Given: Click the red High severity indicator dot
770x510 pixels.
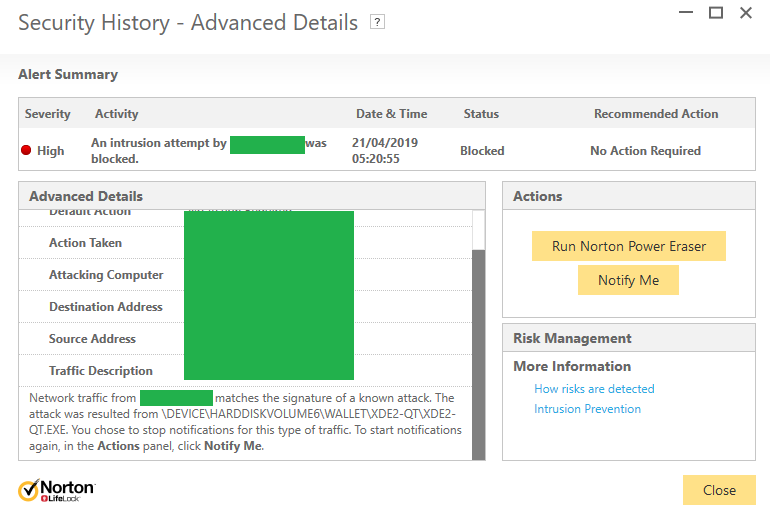Looking at the screenshot, I should point(27,150).
